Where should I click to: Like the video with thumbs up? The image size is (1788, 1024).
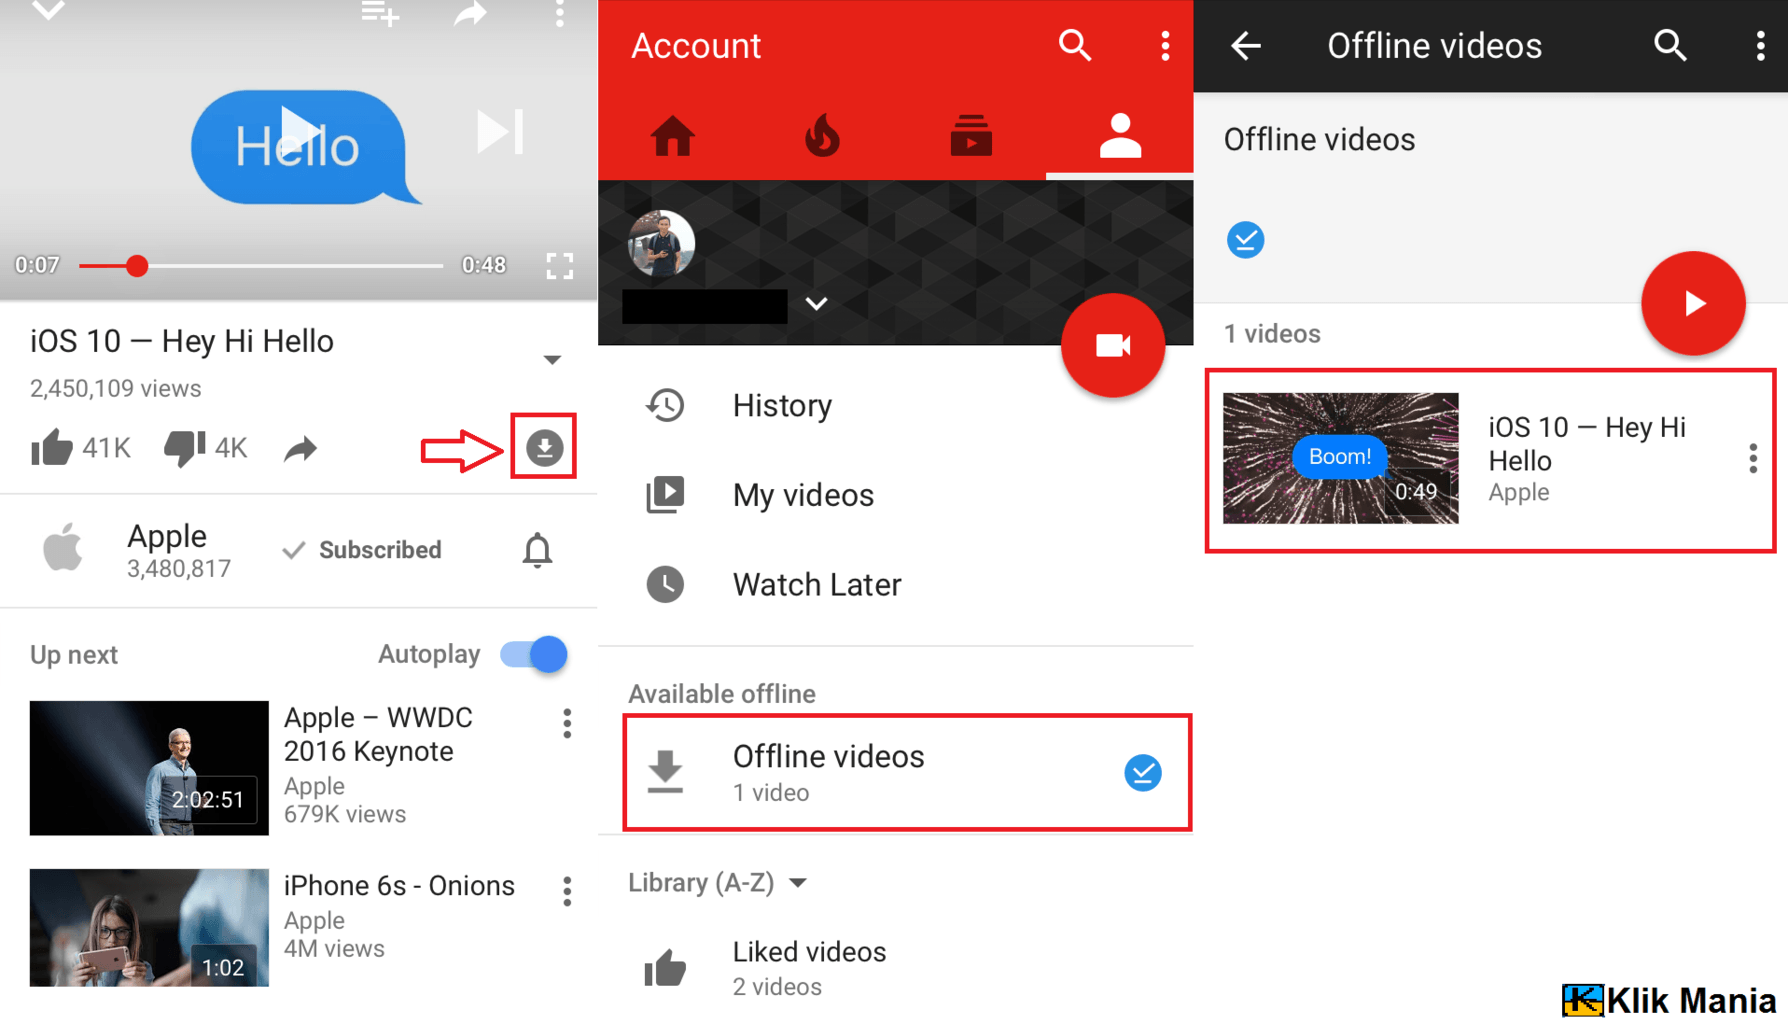(x=51, y=448)
